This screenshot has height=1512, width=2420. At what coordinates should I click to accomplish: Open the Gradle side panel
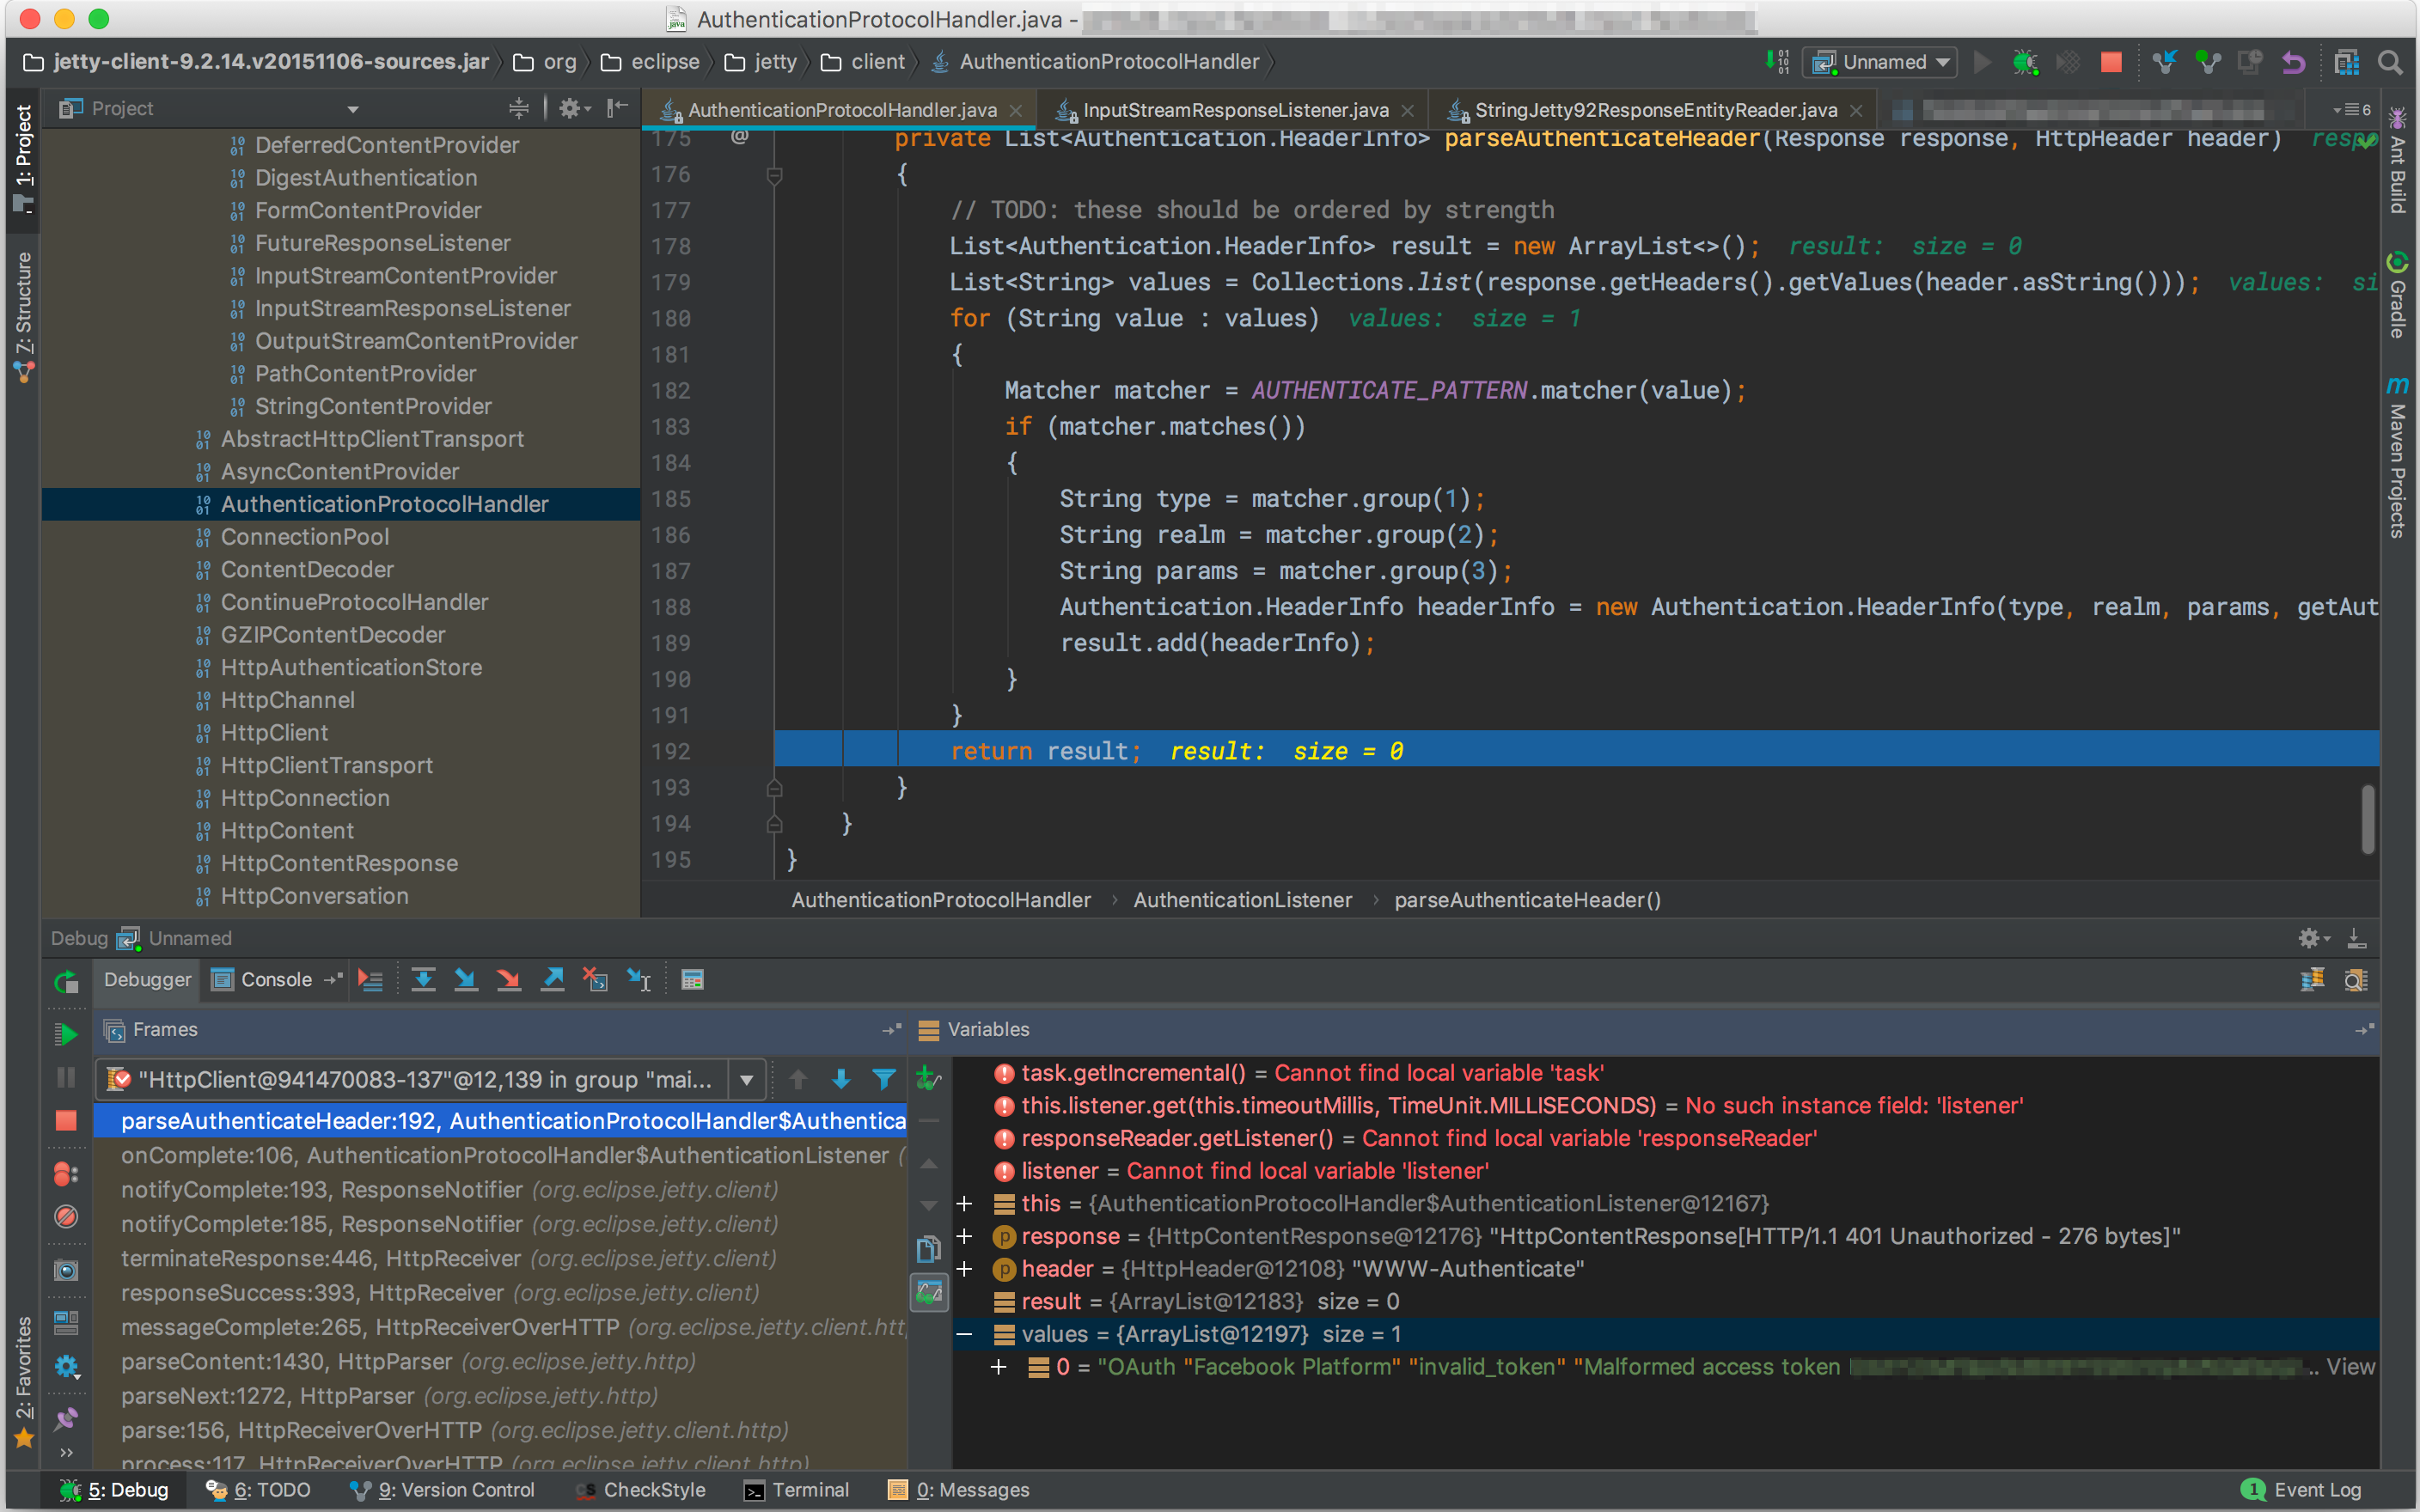coord(2398,295)
